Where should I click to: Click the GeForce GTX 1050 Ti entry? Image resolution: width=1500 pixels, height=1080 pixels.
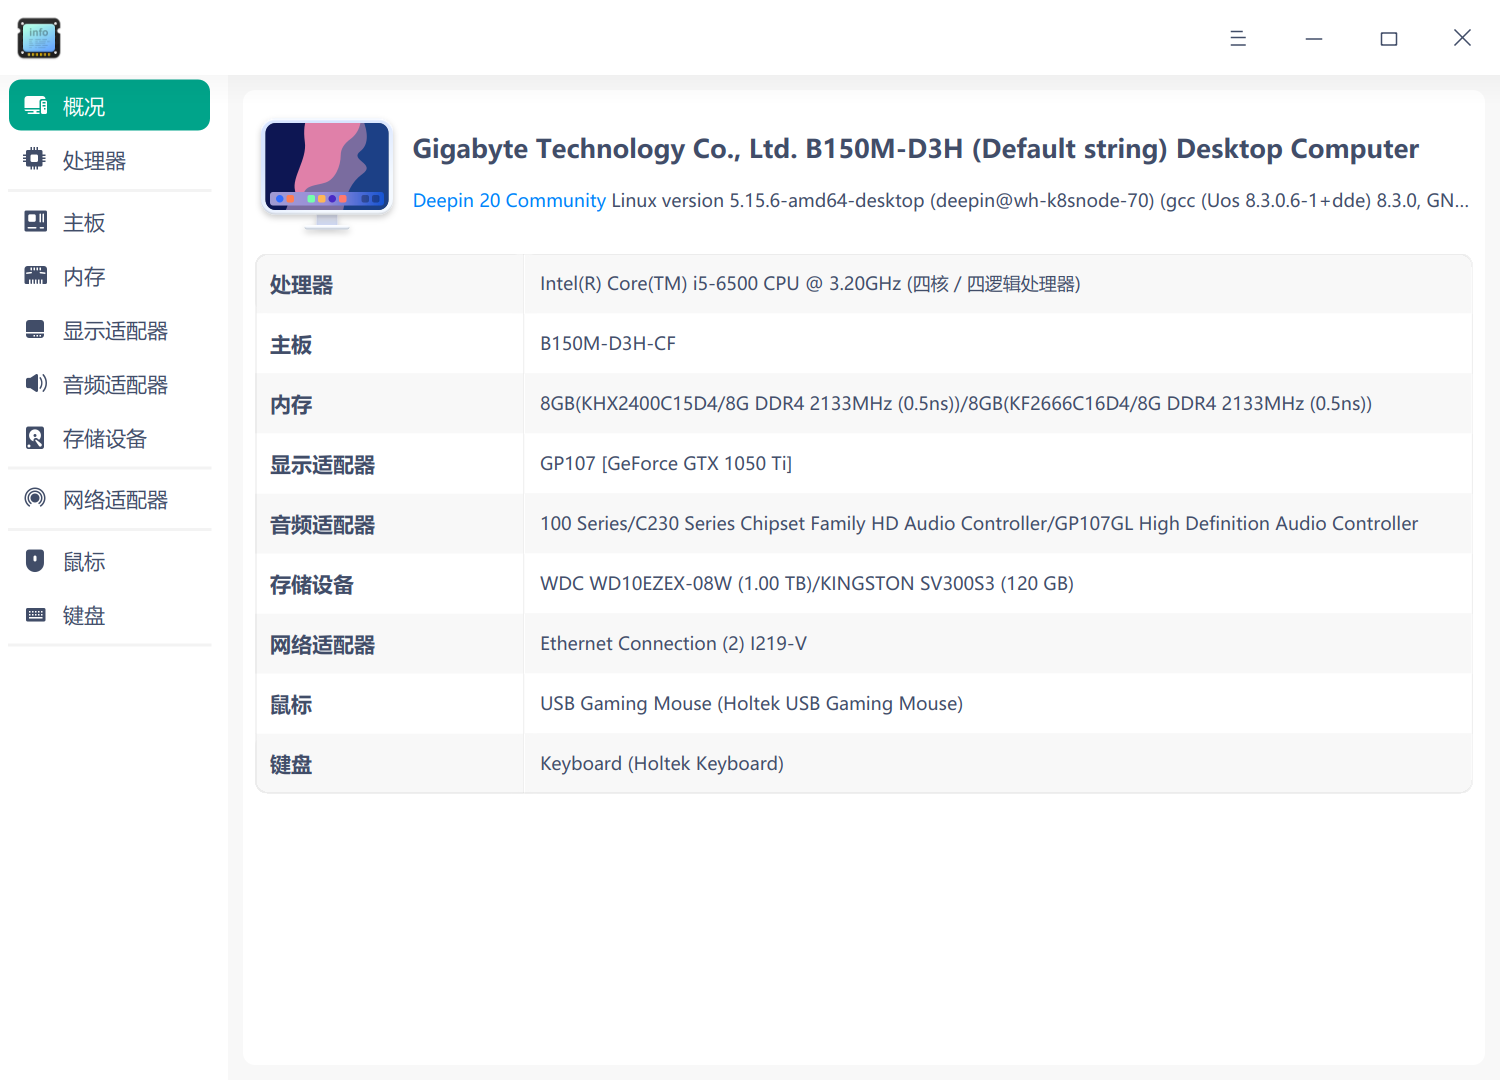666,463
